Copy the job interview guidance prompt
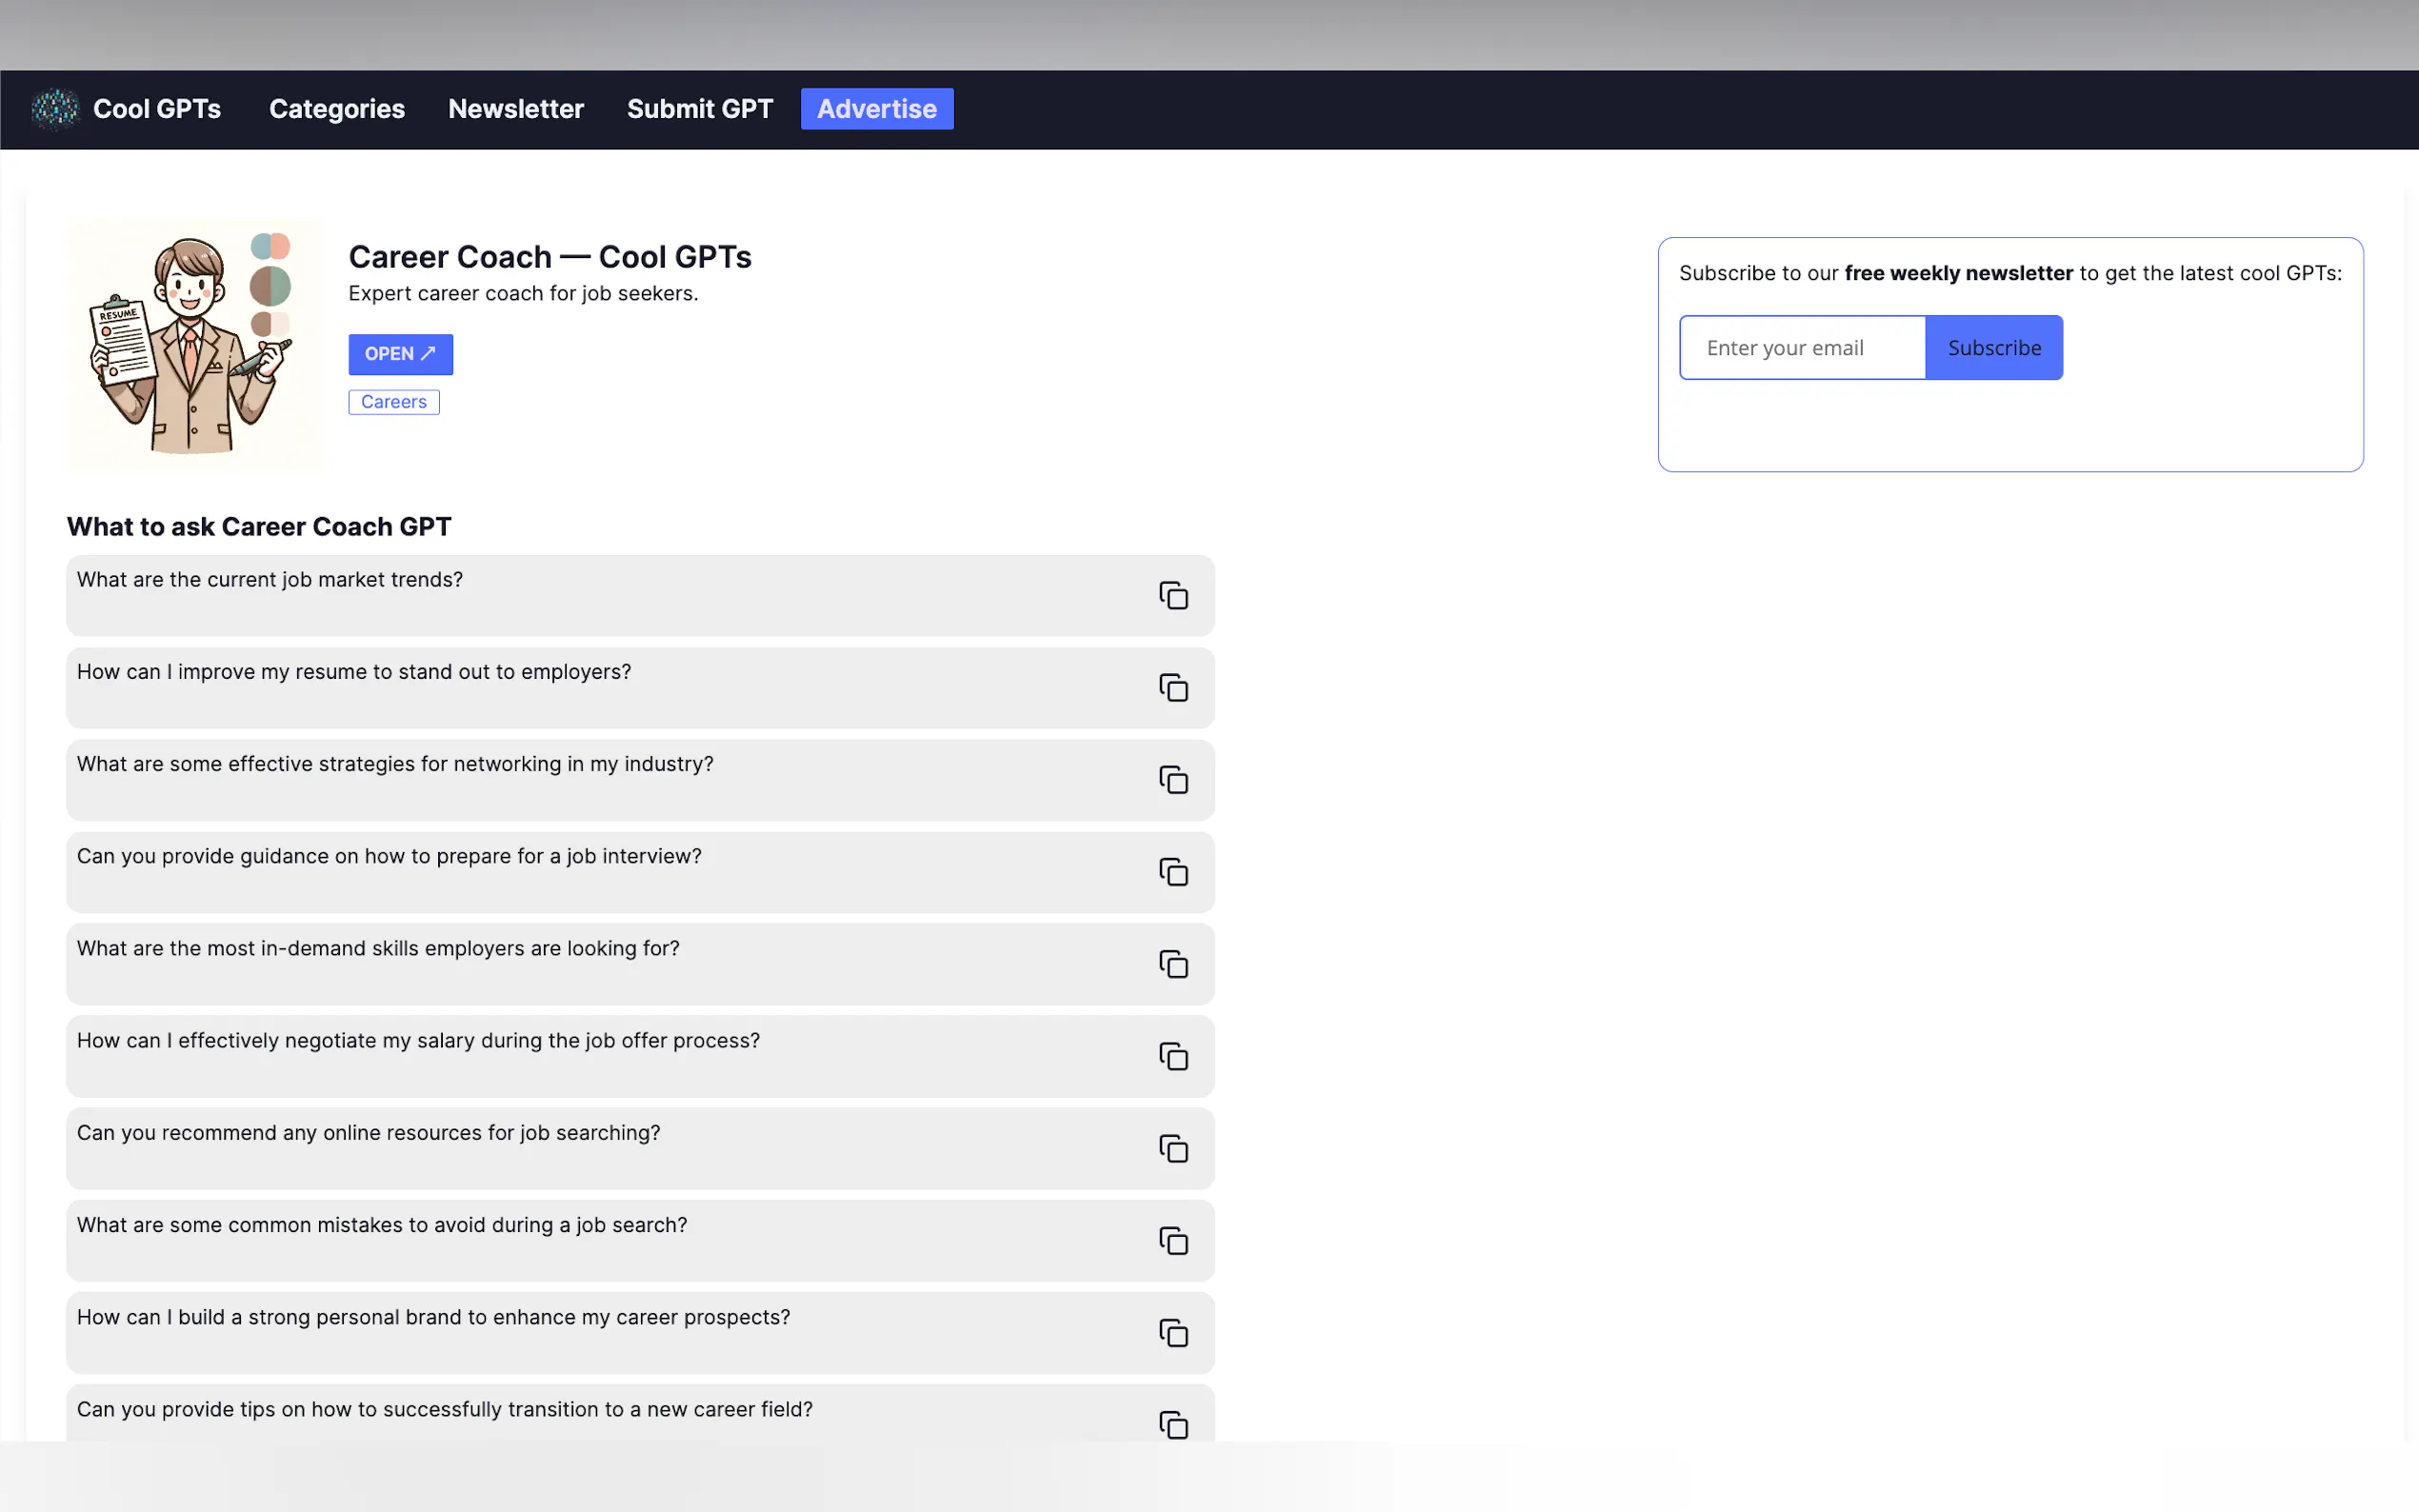The height and width of the screenshot is (1512, 2419). tap(1173, 872)
